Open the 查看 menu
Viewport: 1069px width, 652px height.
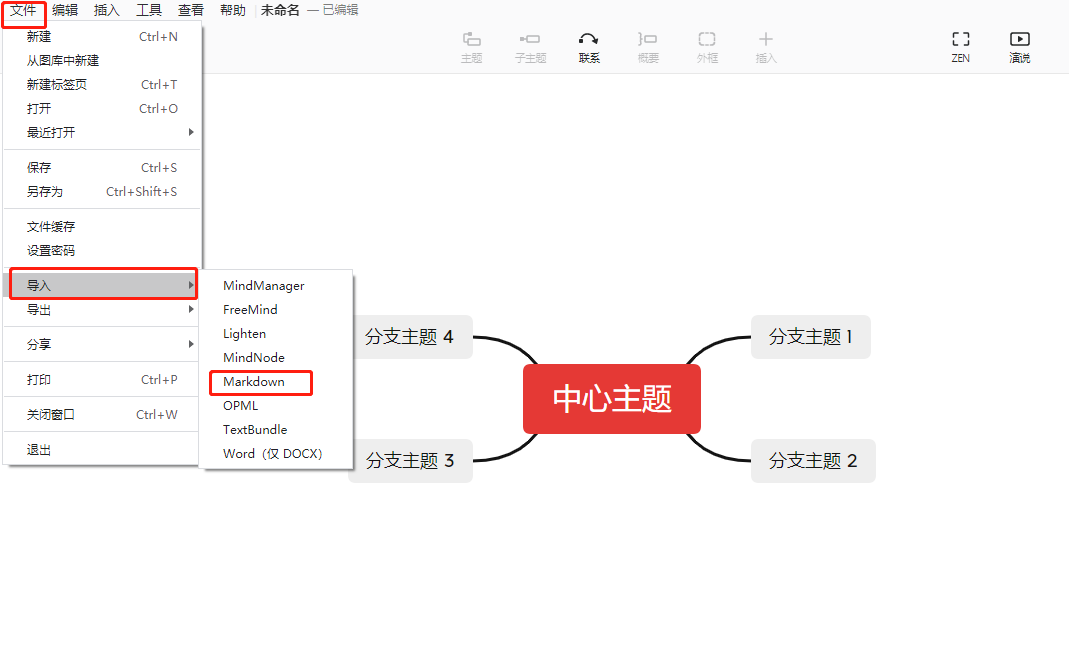[x=190, y=10]
